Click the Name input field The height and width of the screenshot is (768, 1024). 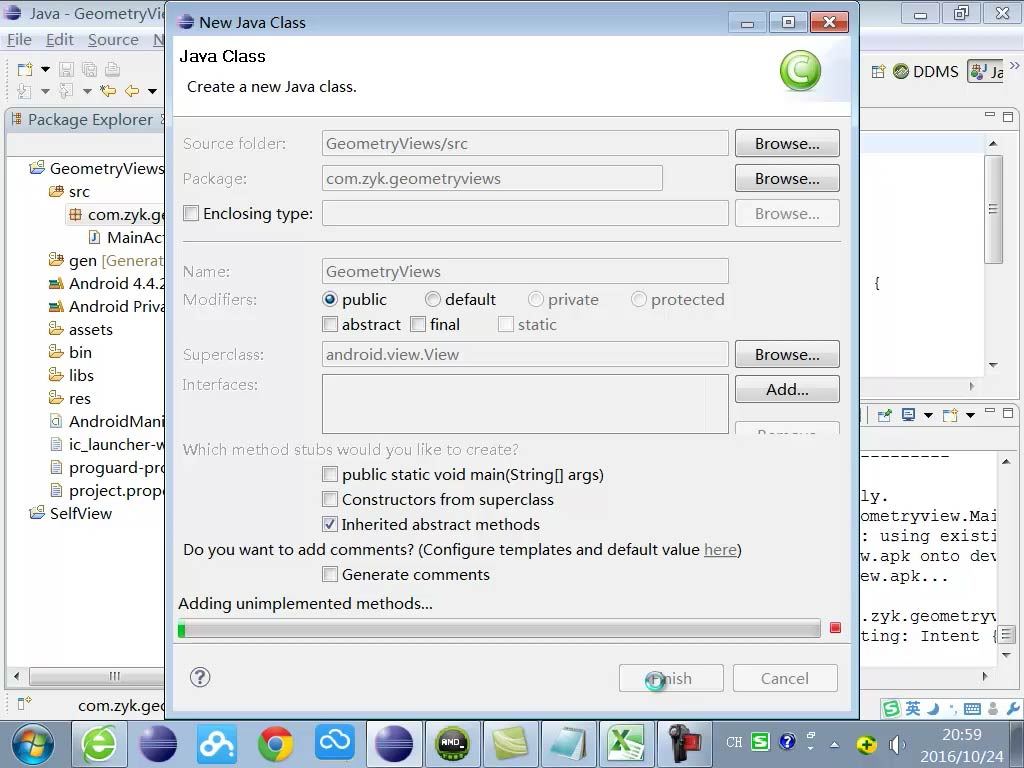(525, 271)
